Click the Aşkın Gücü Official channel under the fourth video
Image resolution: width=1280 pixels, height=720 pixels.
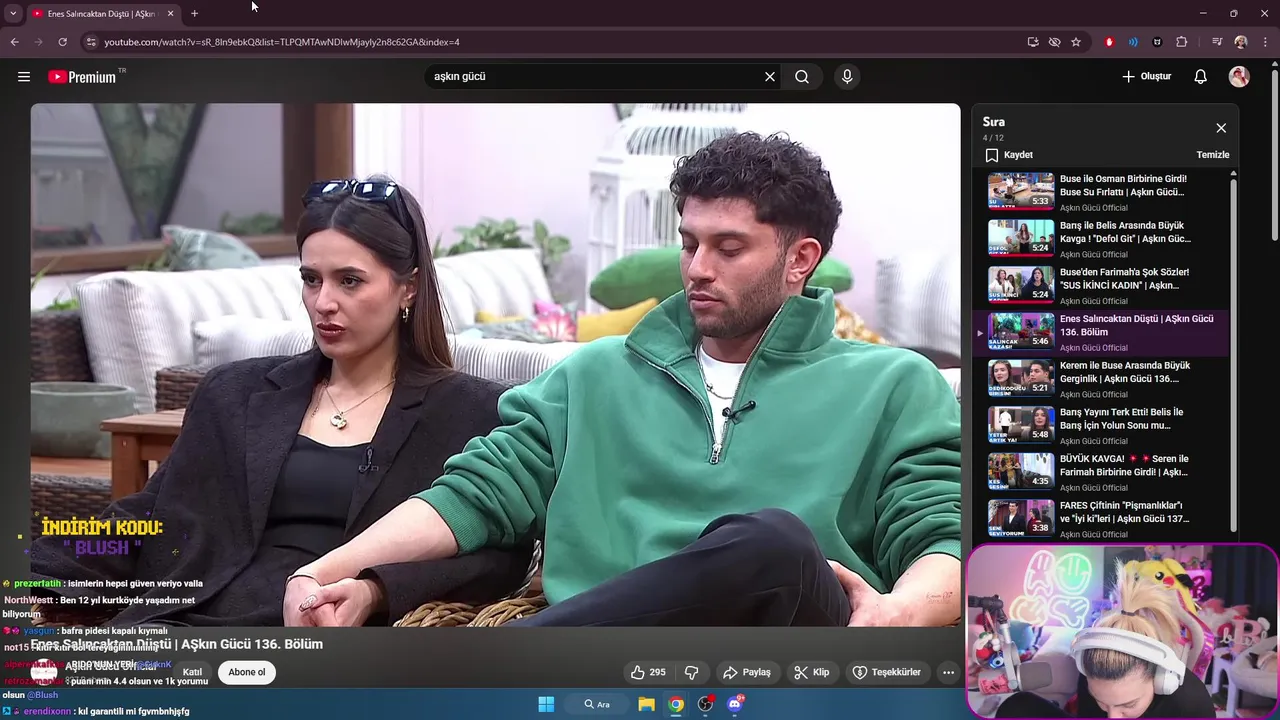(x=1094, y=348)
